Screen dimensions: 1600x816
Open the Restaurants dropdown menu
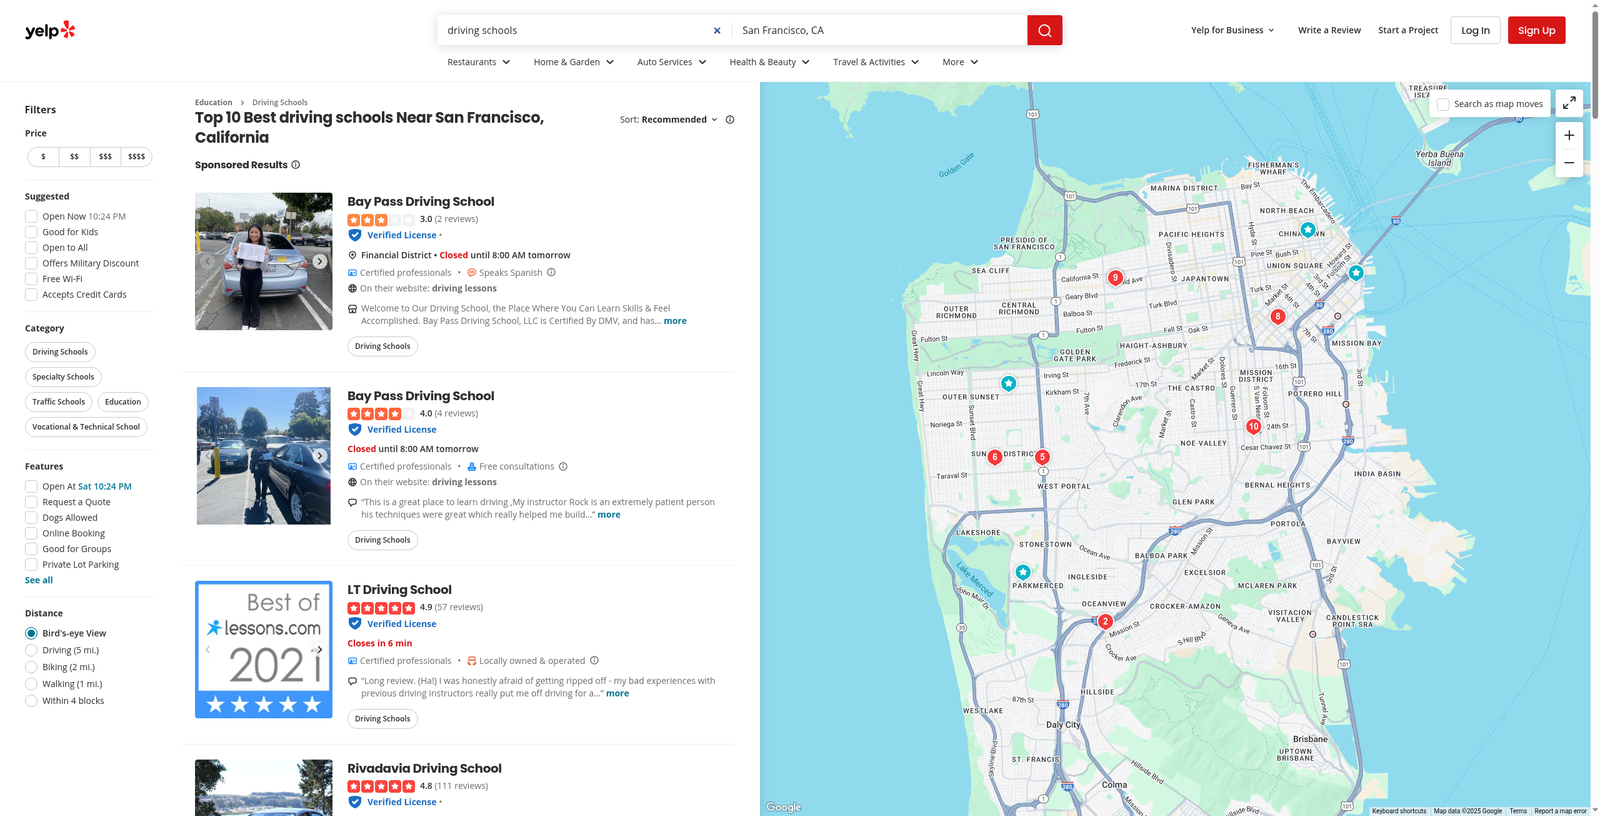(x=479, y=62)
